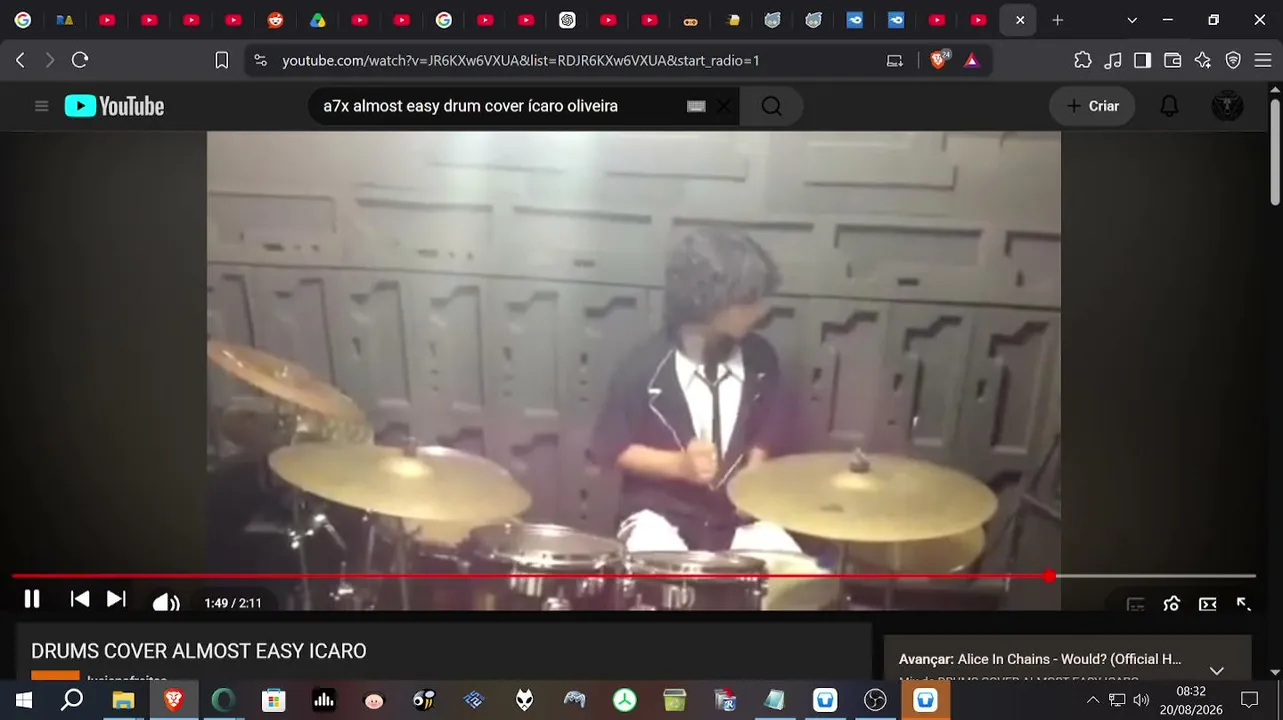Viewport: 1283px width, 720px height.
Task: Toggle theater mode in the player
Action: pos(1208,604)
